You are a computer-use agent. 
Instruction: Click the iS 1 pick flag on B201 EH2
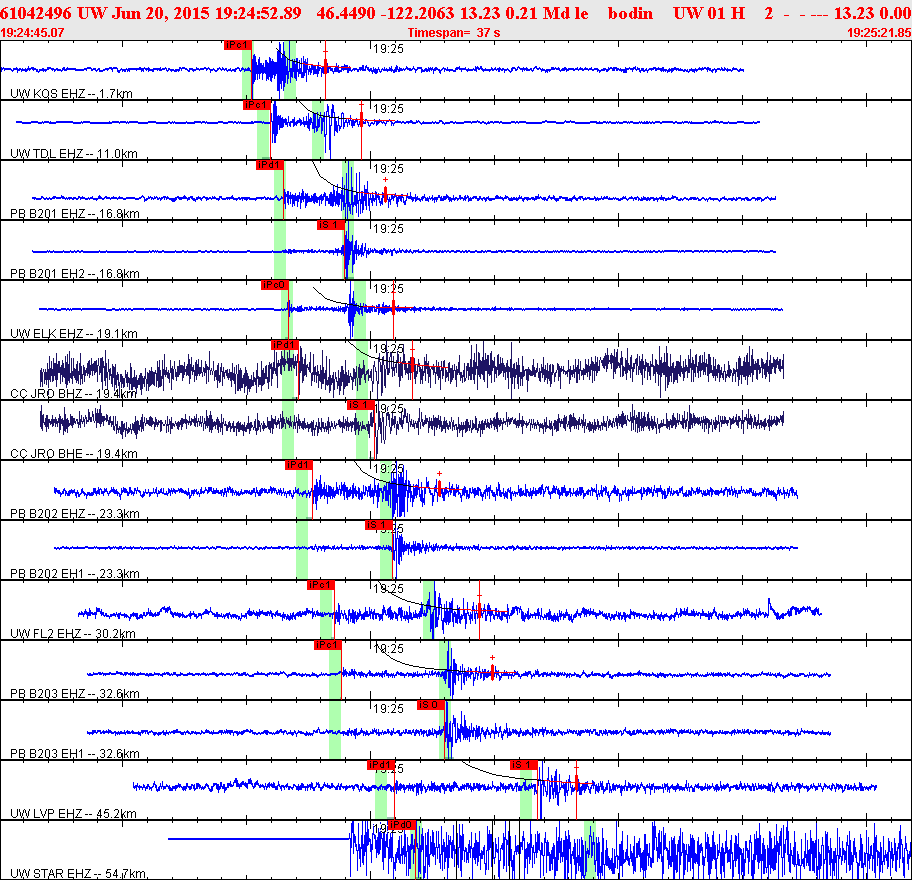tap(331, 225)
